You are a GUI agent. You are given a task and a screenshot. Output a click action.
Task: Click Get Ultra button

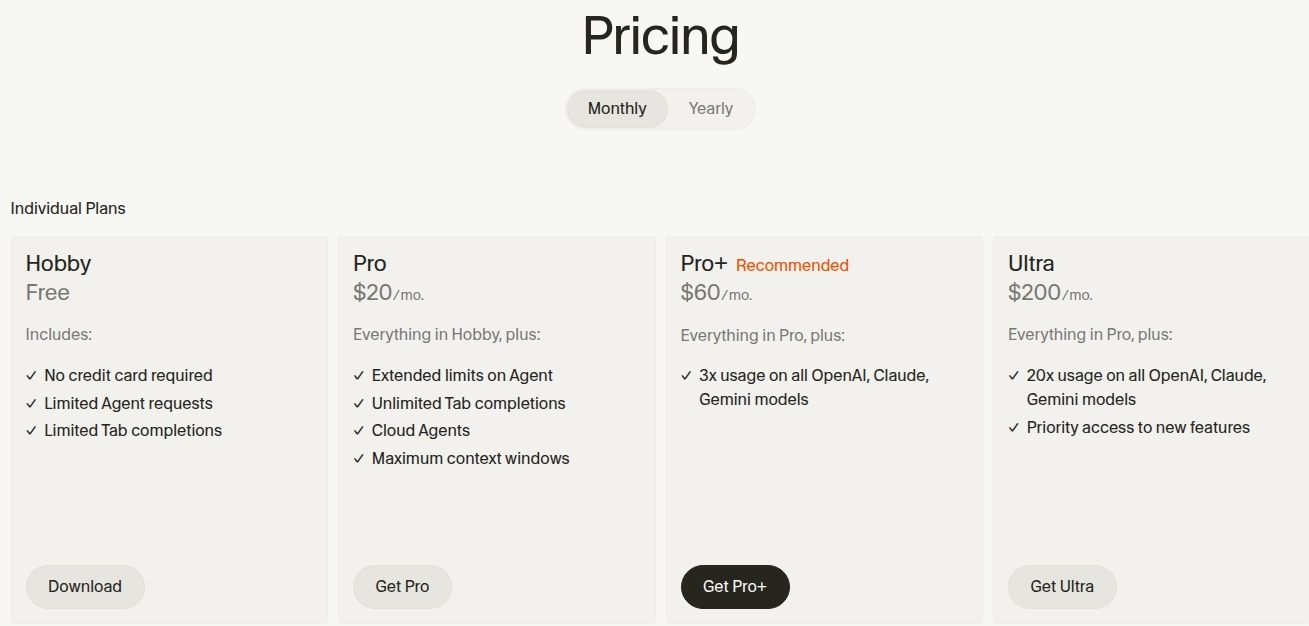(1062, 587)
